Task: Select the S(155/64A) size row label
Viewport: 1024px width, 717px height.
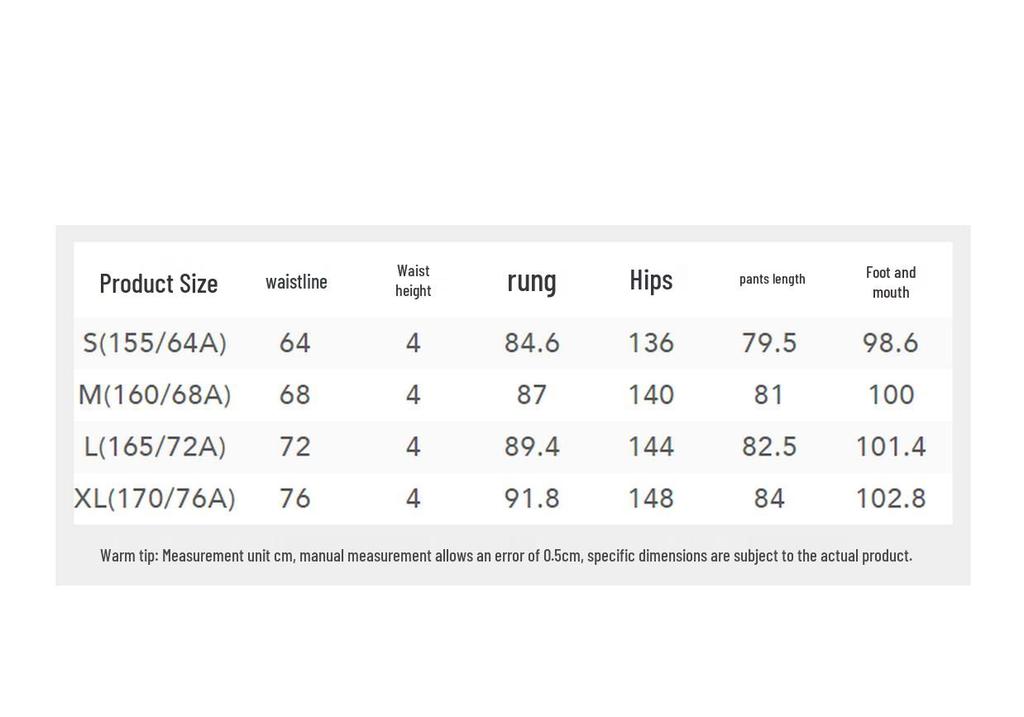Action: coord(155,343)
